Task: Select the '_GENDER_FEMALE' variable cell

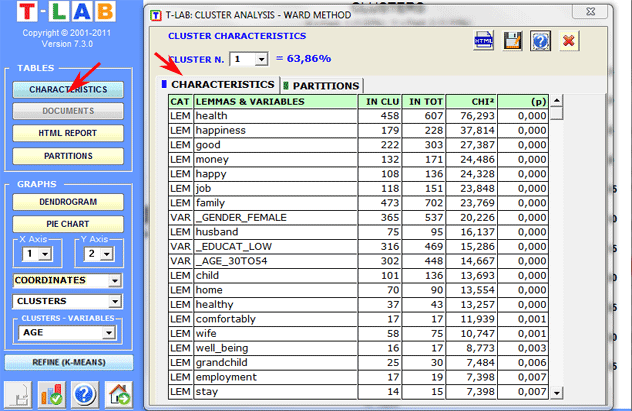Action: click(276, 218)
